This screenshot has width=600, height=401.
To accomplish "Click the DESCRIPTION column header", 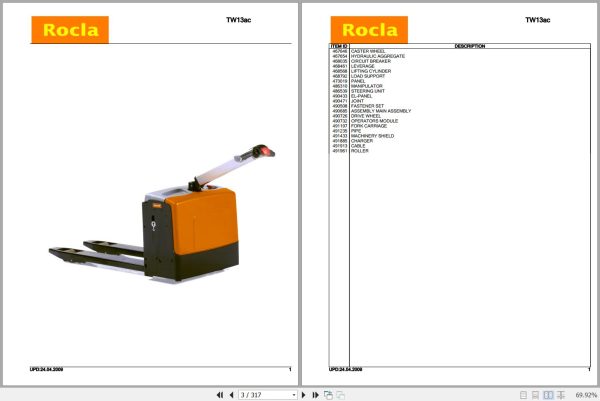I will coord(470,46).
